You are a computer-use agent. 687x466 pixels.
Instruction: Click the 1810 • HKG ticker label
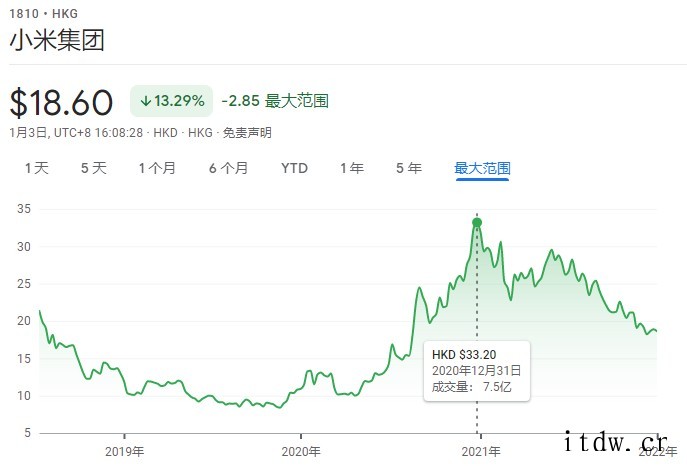click(43, 14)
